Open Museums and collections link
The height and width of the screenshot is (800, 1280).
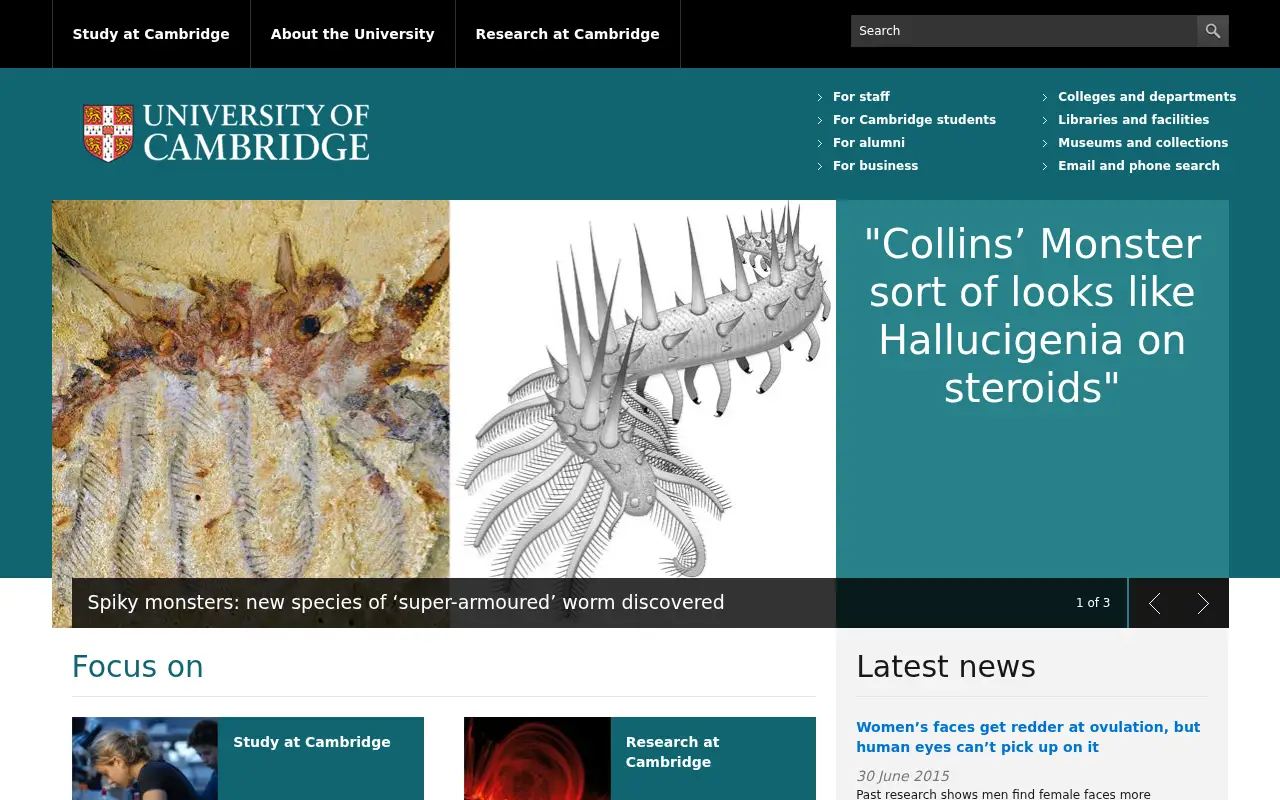point(1143,143)
